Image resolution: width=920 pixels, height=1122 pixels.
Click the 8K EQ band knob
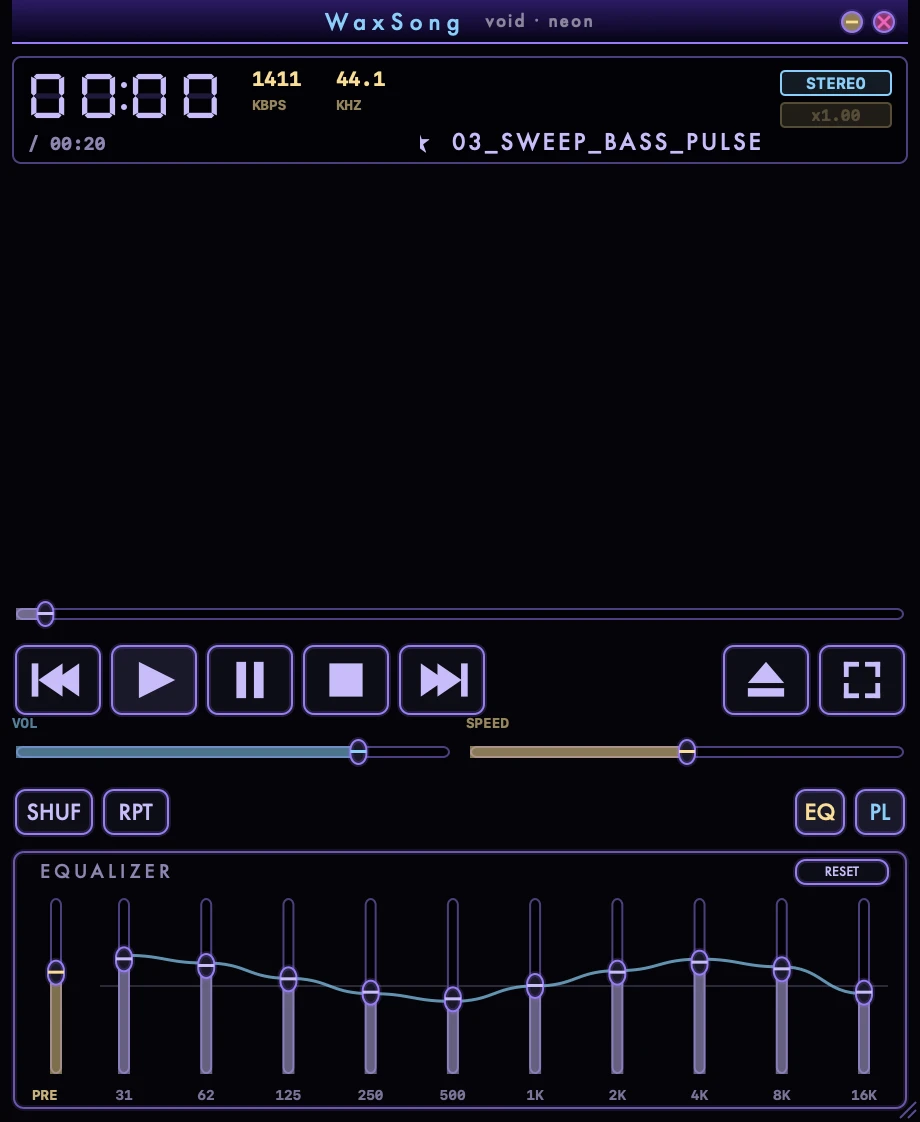[782, 969]
